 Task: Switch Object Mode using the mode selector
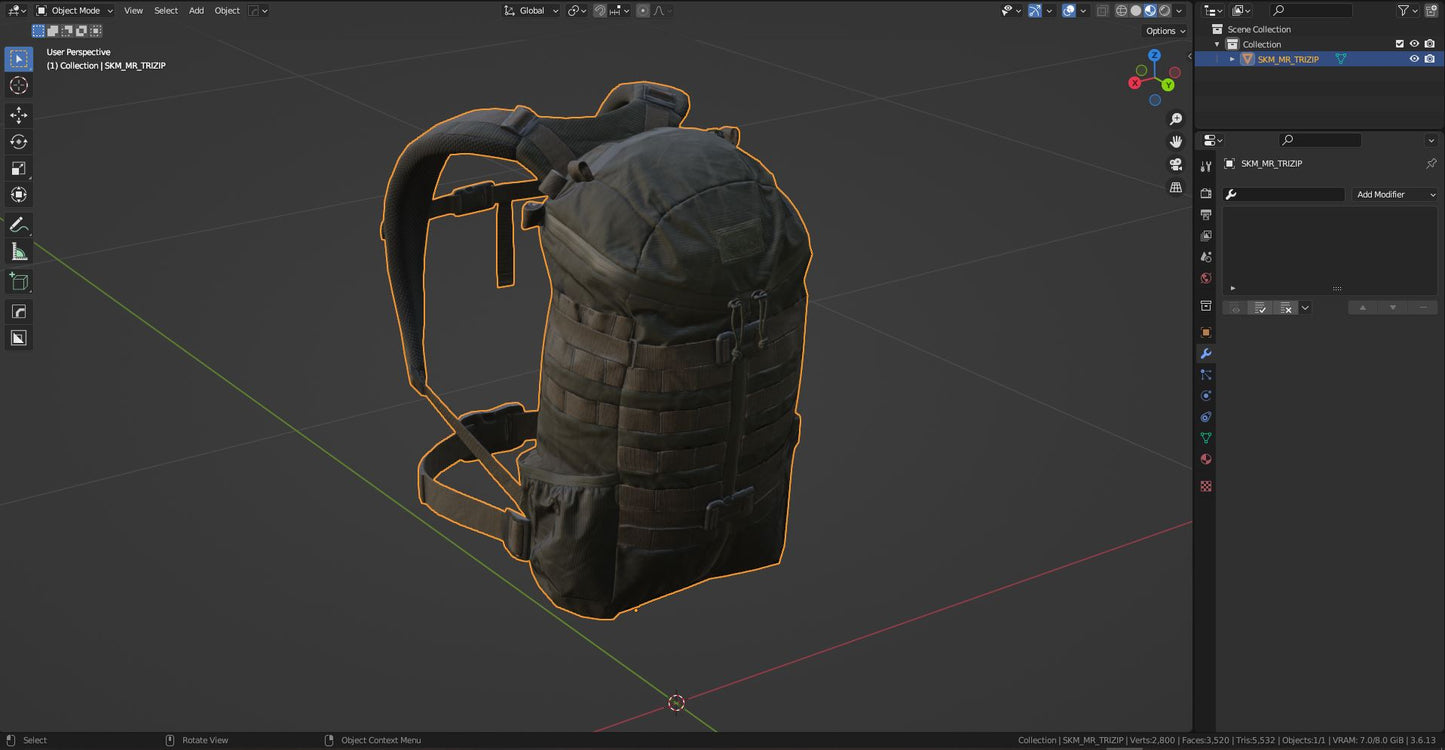74,11
